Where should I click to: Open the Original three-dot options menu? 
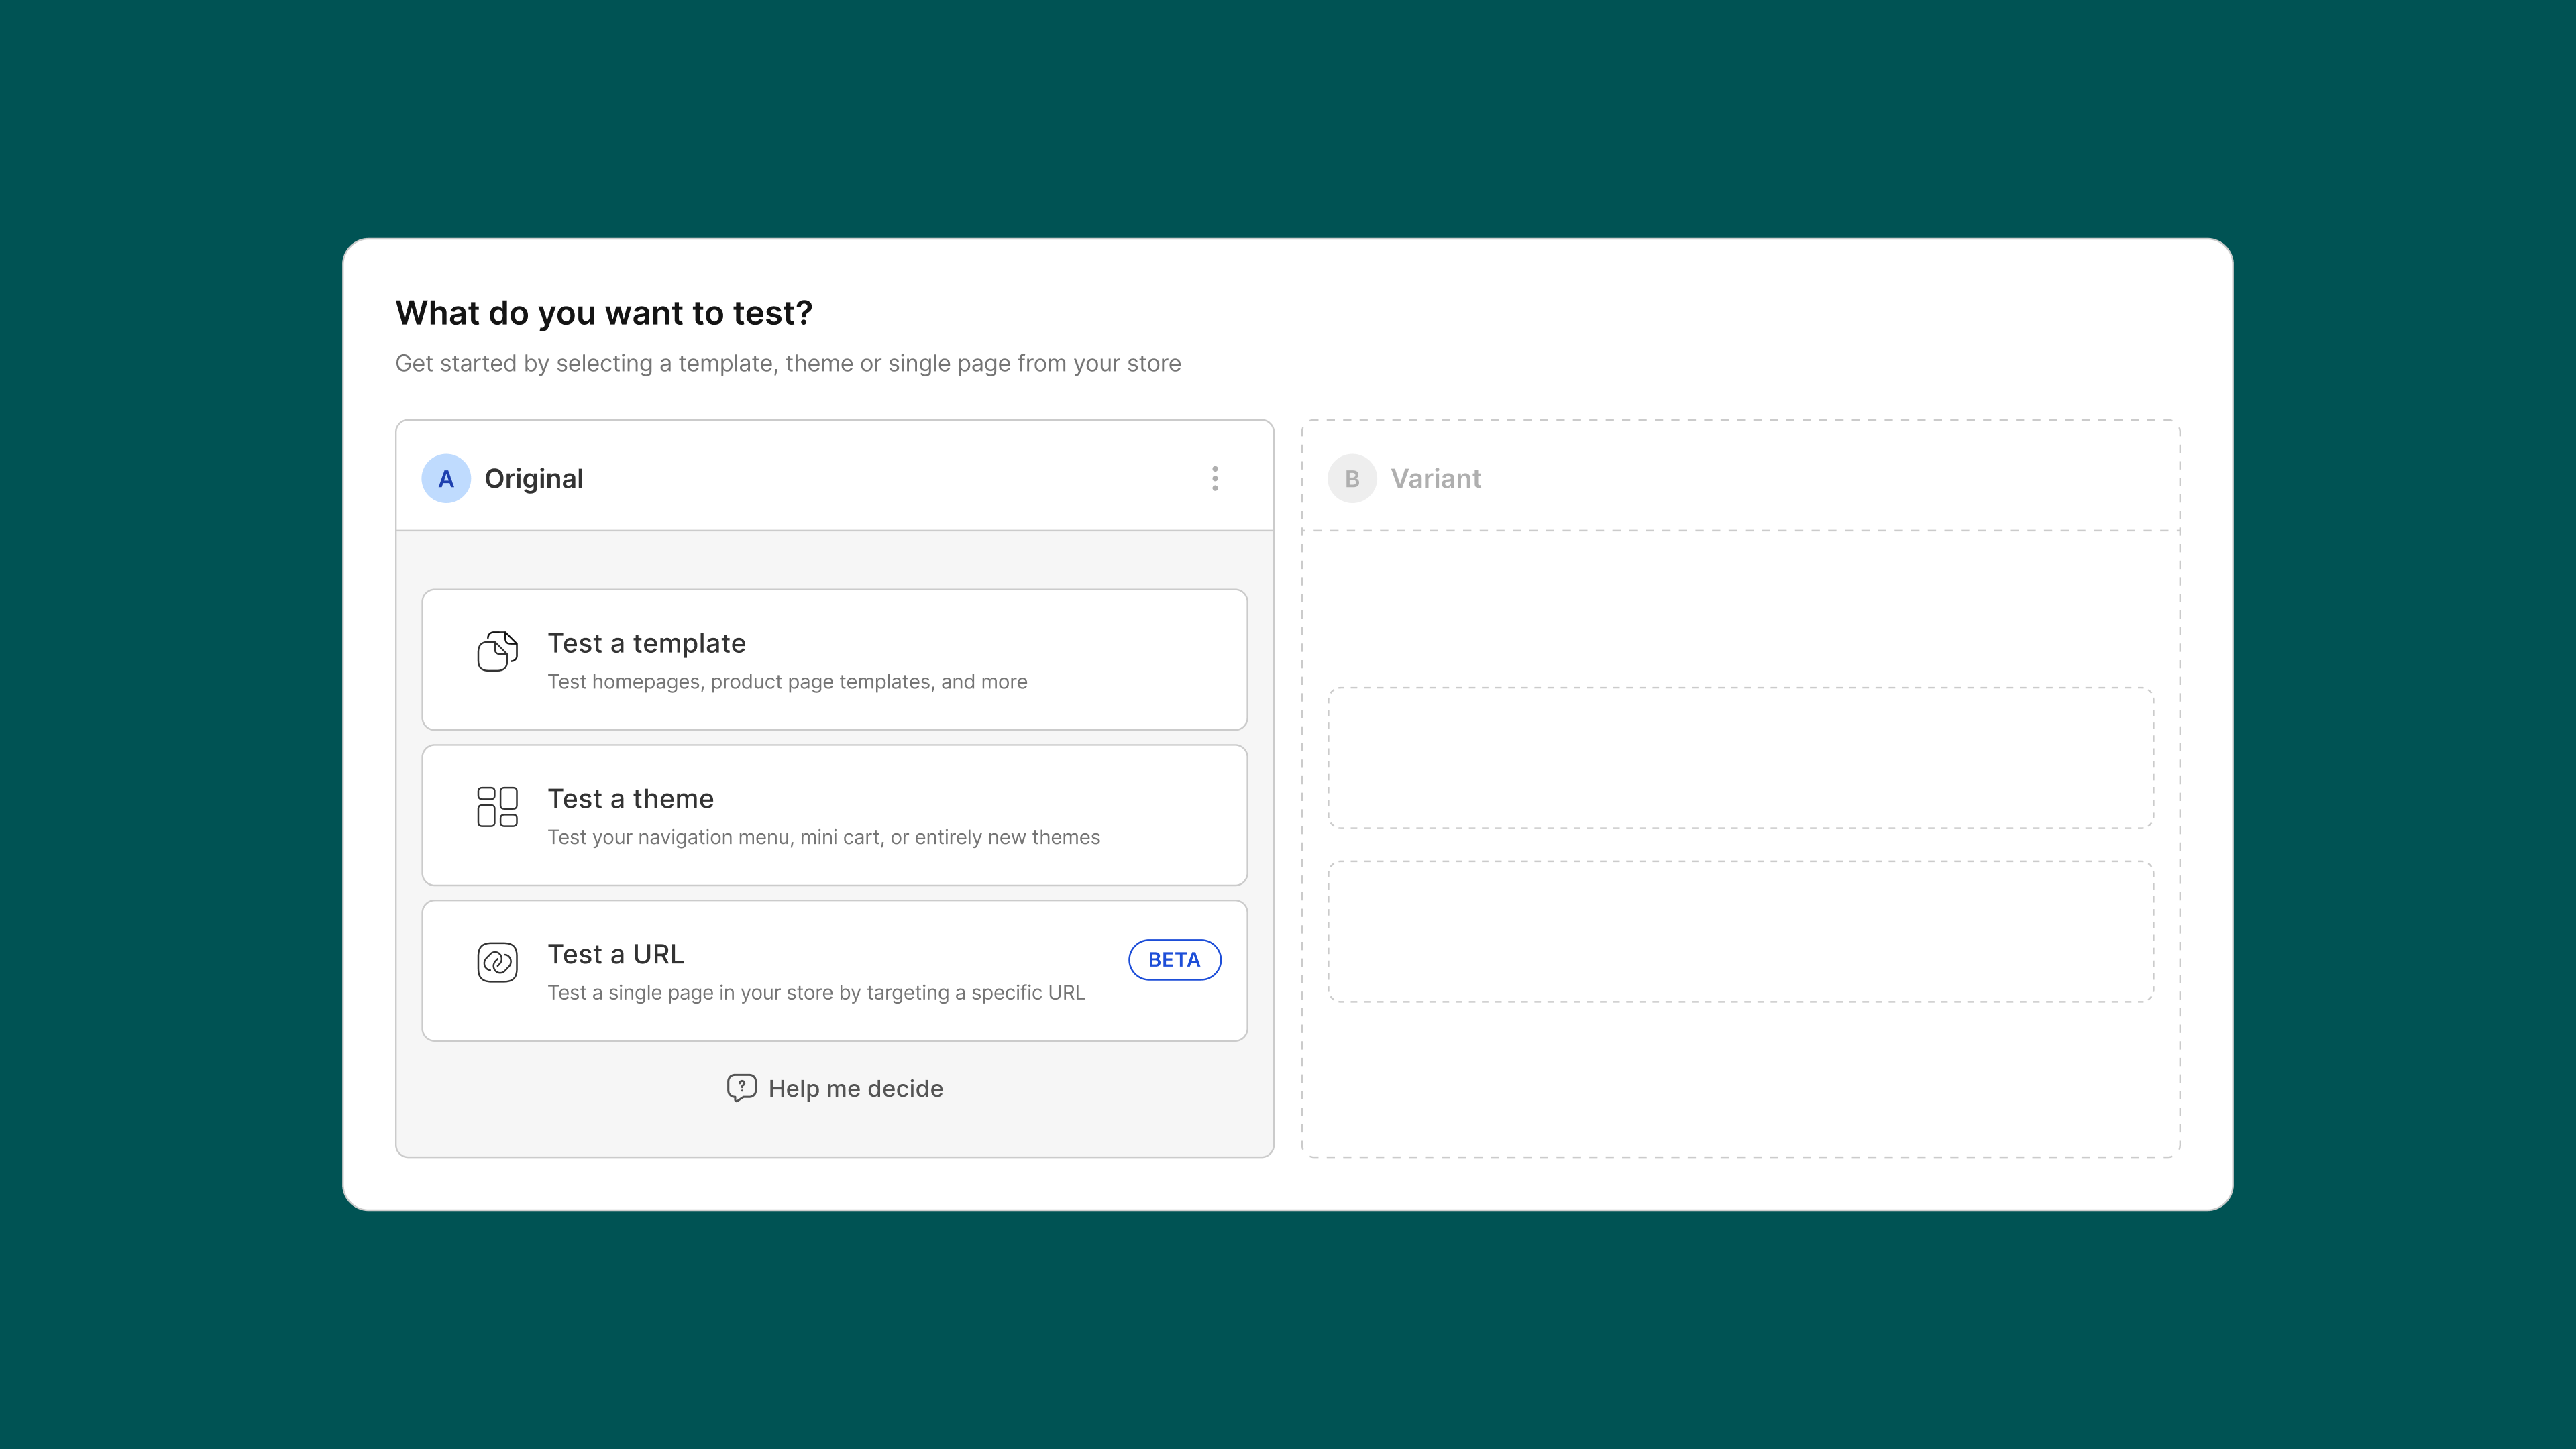click(1215, 479)
